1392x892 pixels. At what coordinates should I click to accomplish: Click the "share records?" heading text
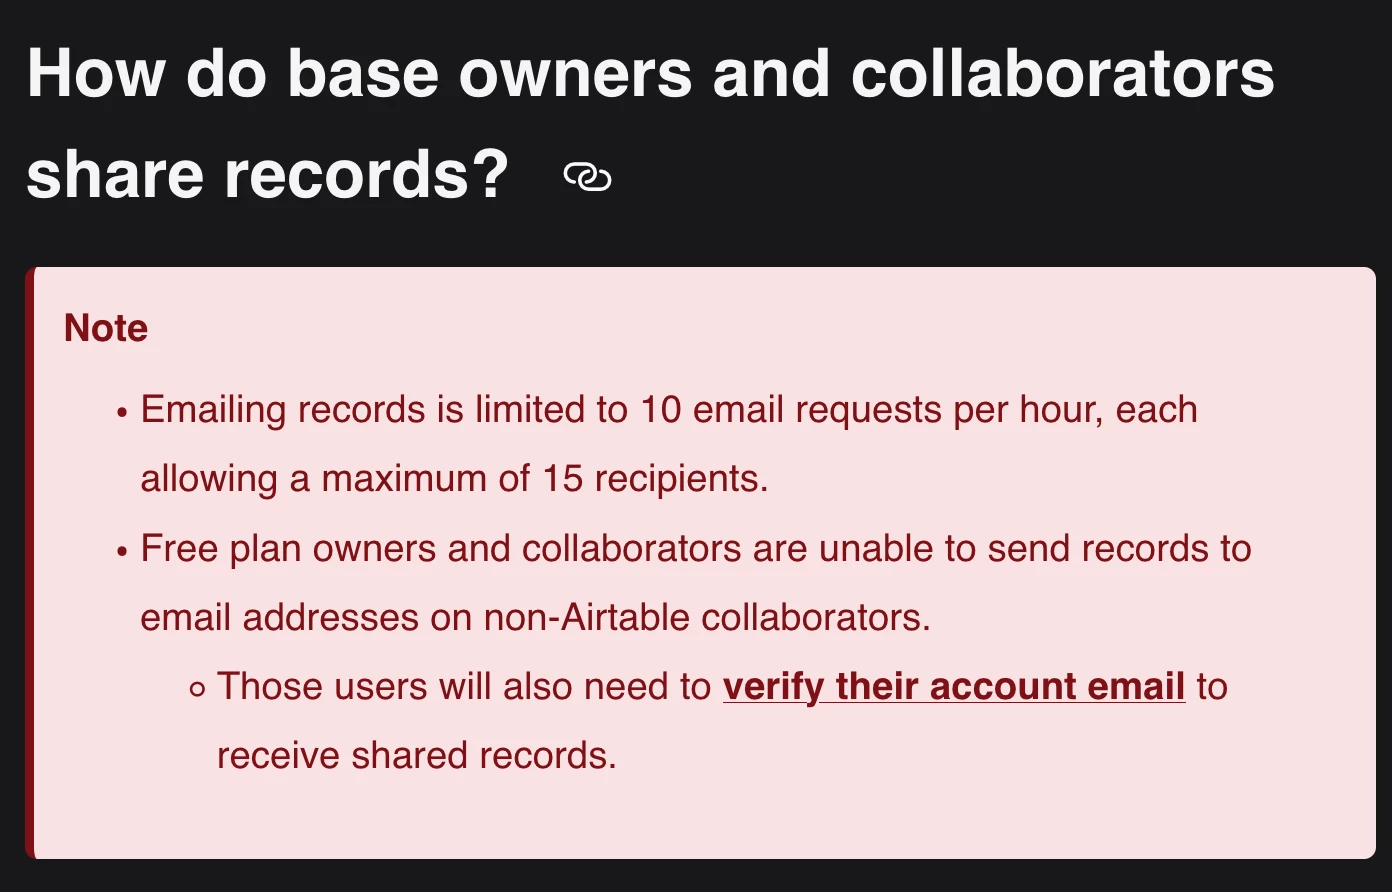tap(268, 175)
